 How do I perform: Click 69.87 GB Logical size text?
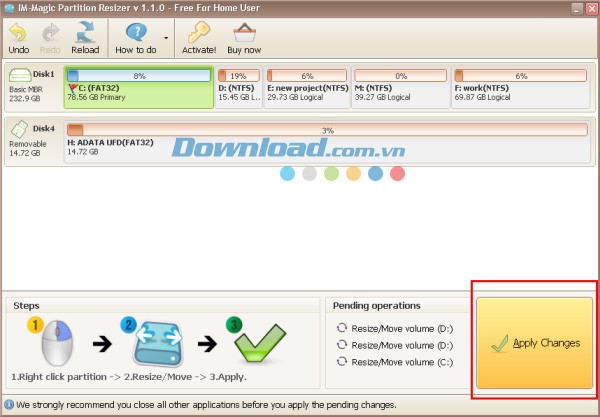[483, 97]
